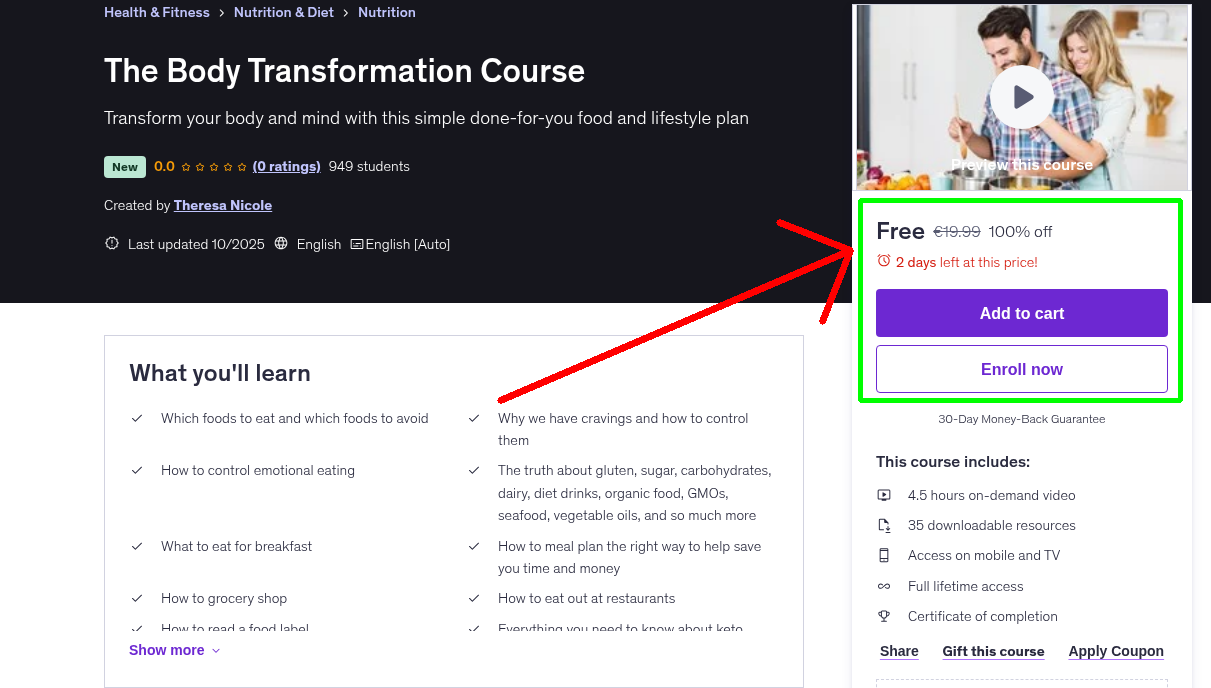This screenshot has width=1211, height=688.
Task: Click the mobile and TV access icon
Action: point(884,555)
